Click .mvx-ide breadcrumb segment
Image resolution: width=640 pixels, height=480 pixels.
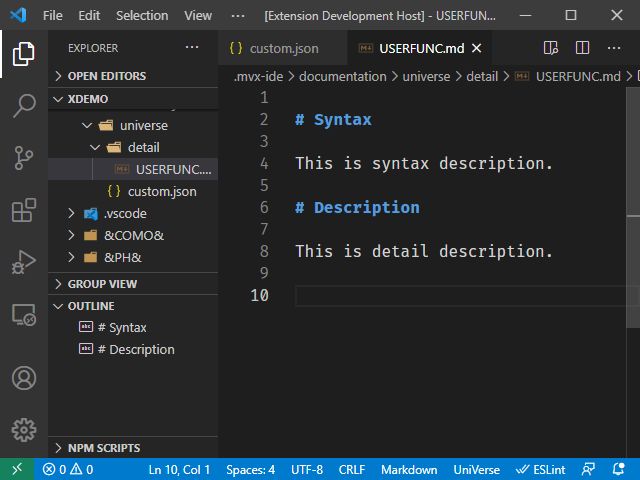pos(258,76)
